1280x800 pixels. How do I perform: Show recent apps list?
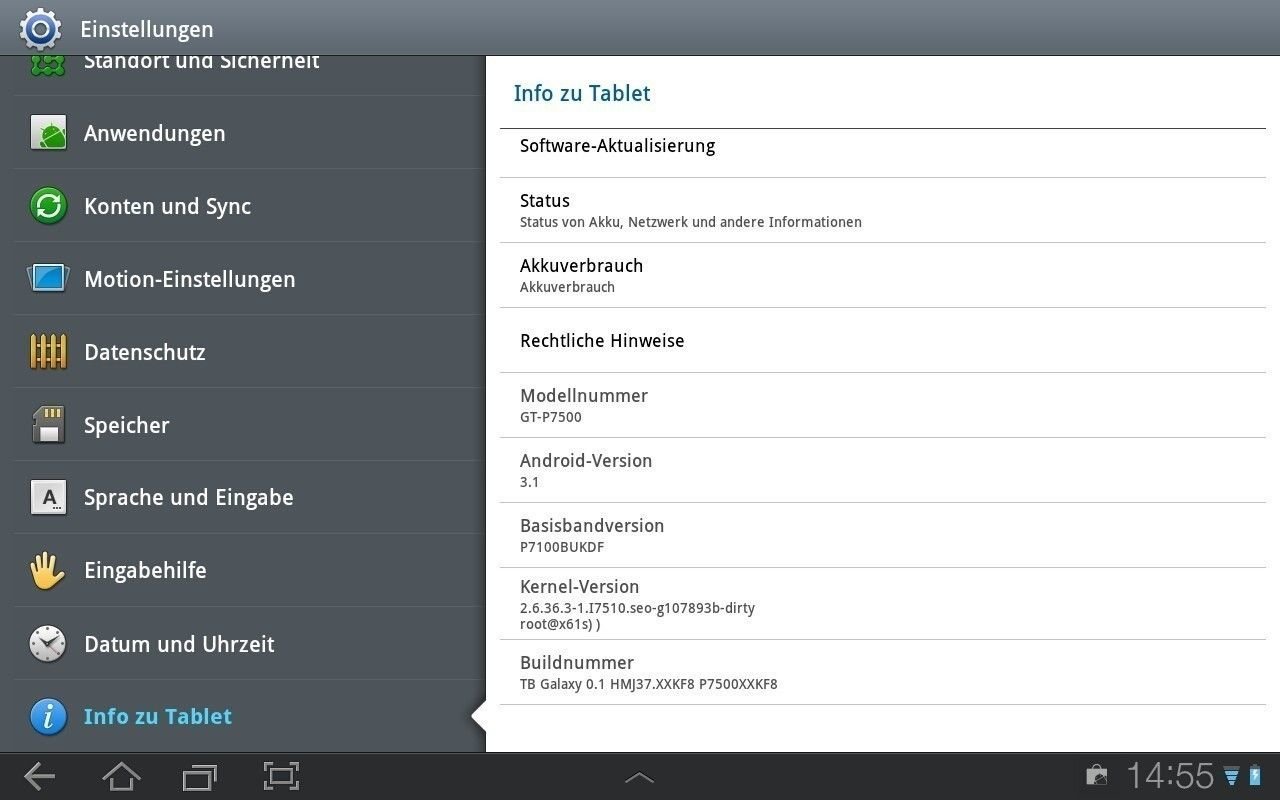click(x=200, y=776)
